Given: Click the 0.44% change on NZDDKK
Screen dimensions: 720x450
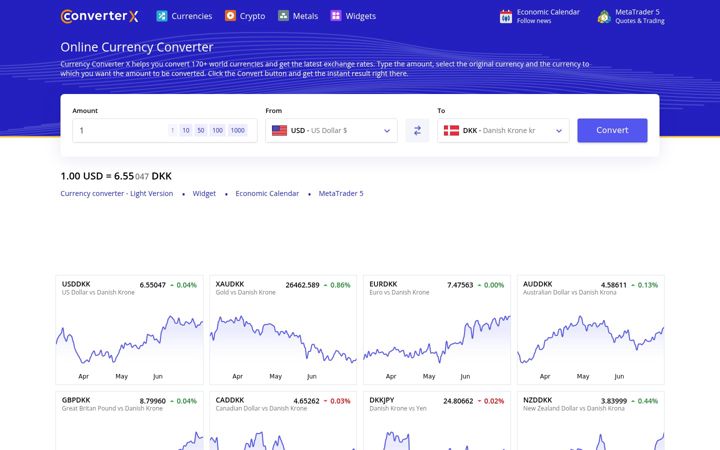Looking at the screenshot, I should click(x=648, y=401).
